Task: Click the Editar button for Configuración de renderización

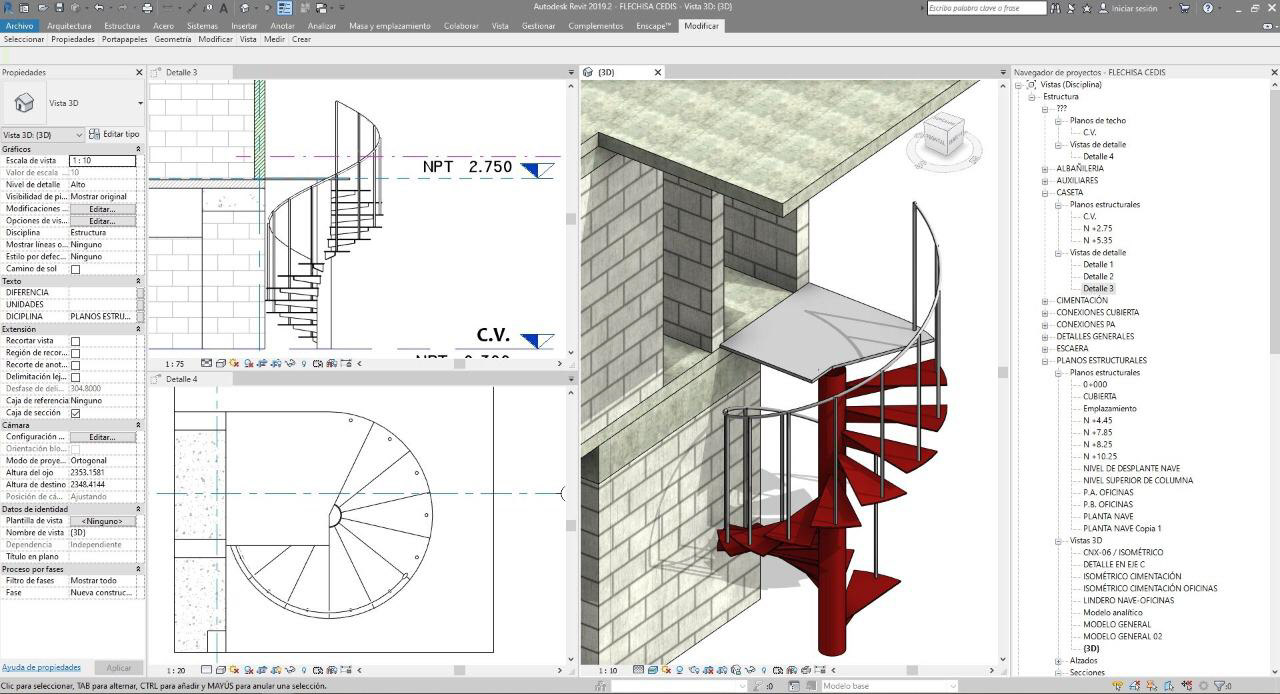Action: (102, 437)
